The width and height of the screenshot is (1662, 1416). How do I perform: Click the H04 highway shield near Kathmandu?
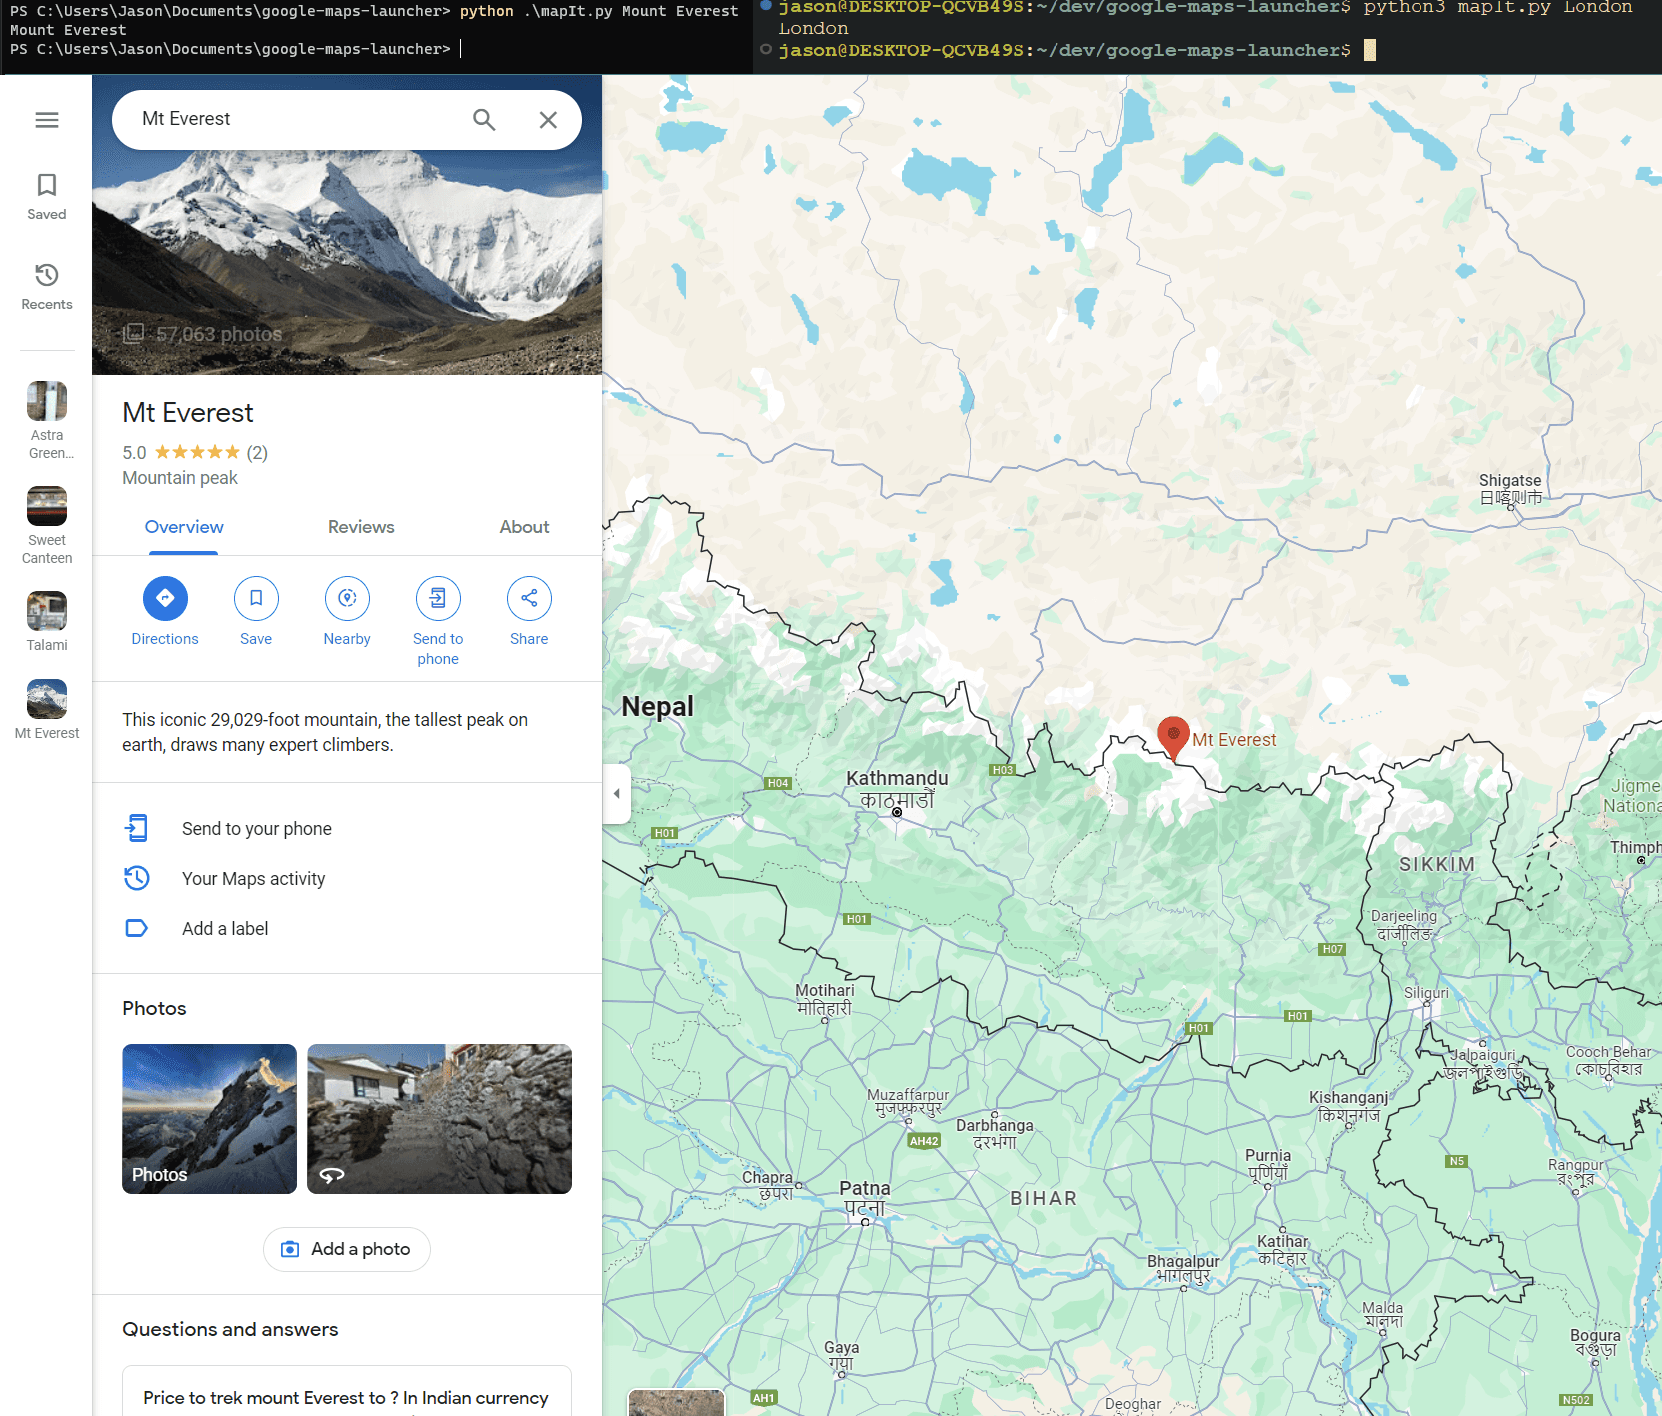tap(778, 783)
